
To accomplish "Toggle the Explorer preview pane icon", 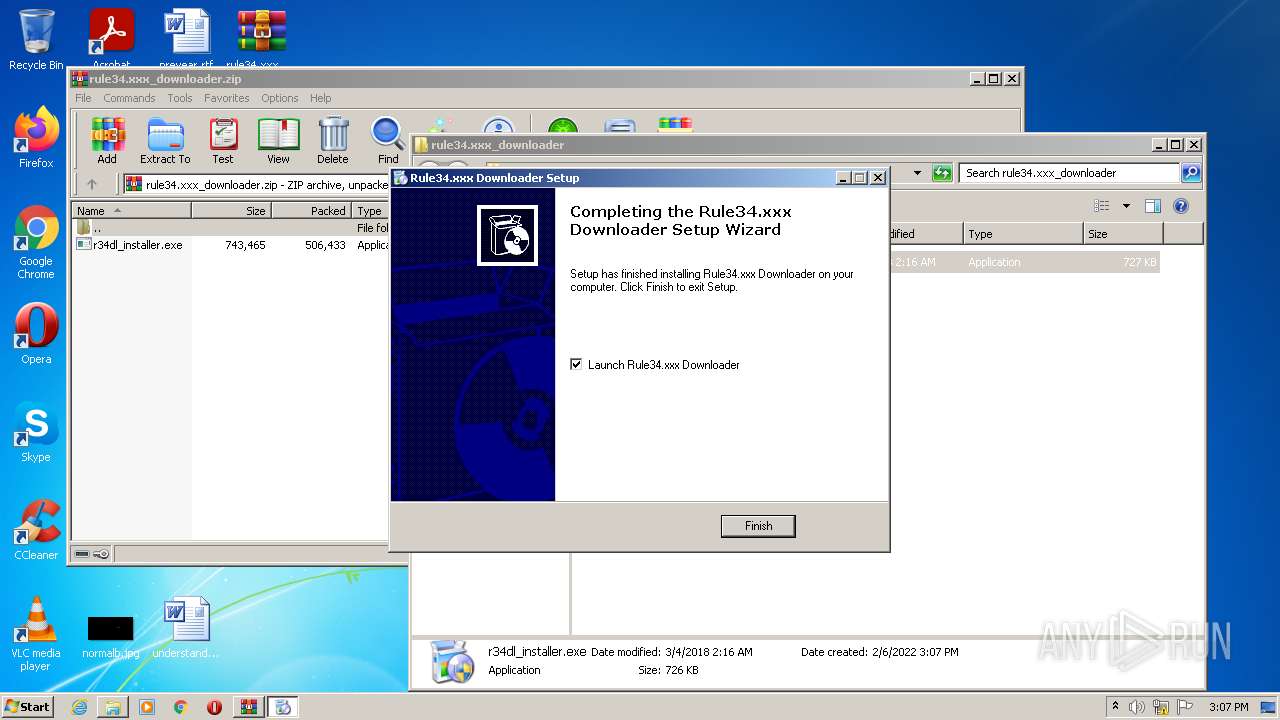I will click(x=1152, y=206).
